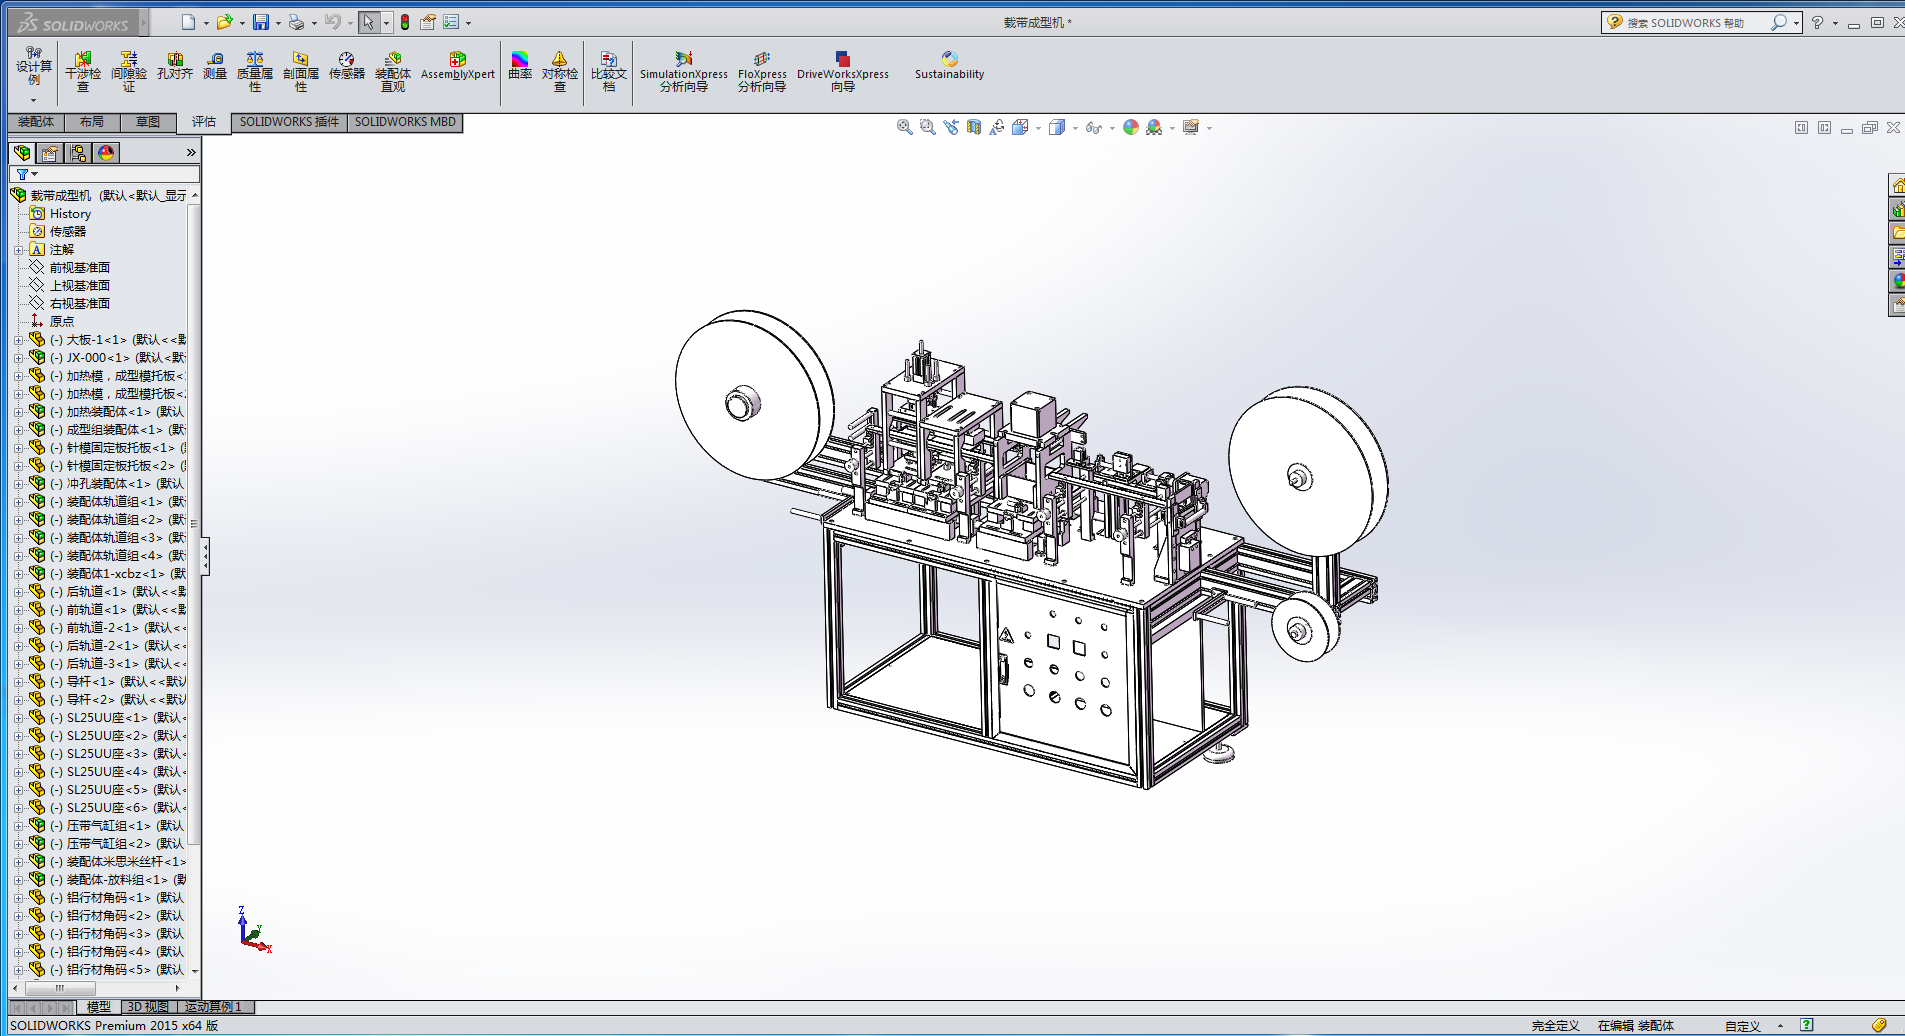Toggle the select arrow tool in the toolbar
The height and width of the screenshot is (1036, 1905).
[x=369, y=22]
